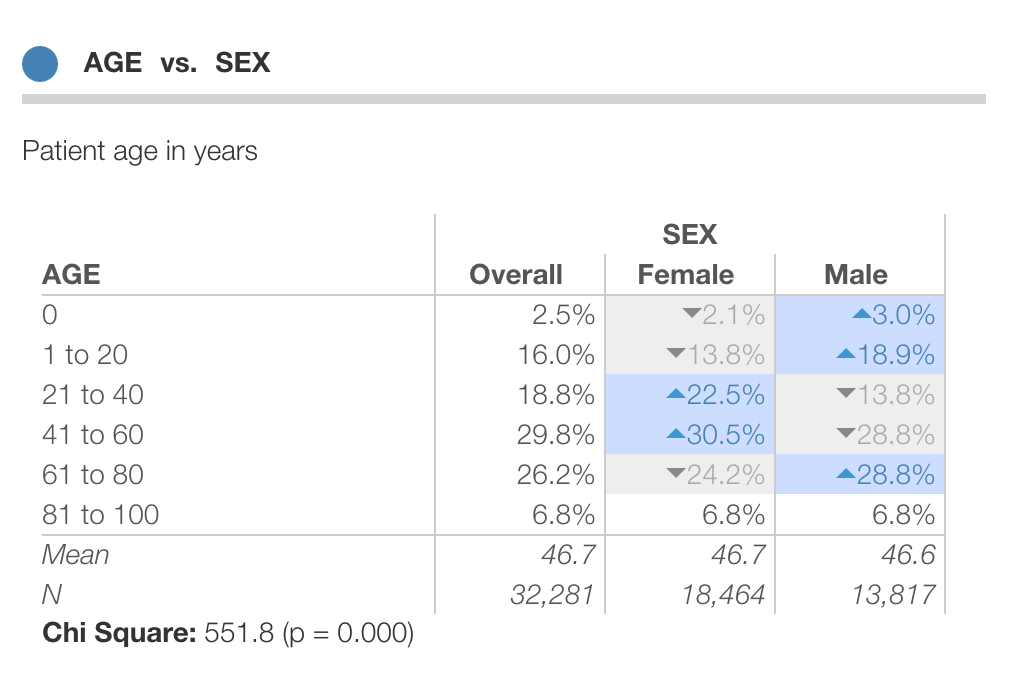Click the Patient age in years description

[x=140, y=152]
